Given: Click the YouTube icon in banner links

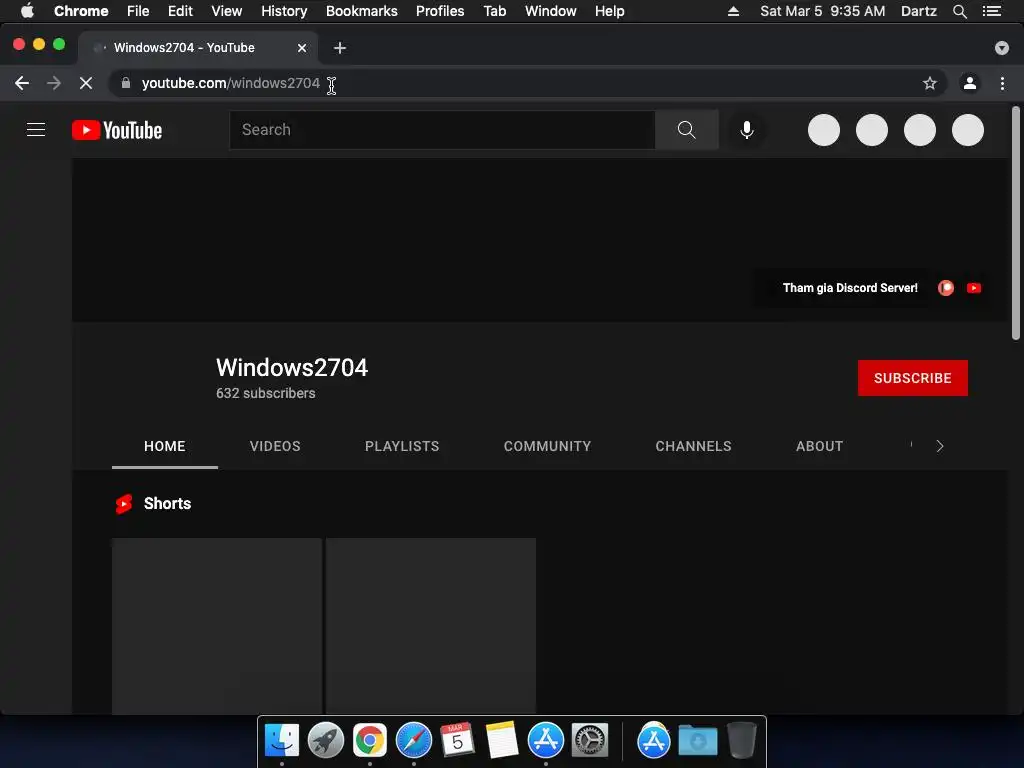Looking at the screenshot, I should point(974,288).
